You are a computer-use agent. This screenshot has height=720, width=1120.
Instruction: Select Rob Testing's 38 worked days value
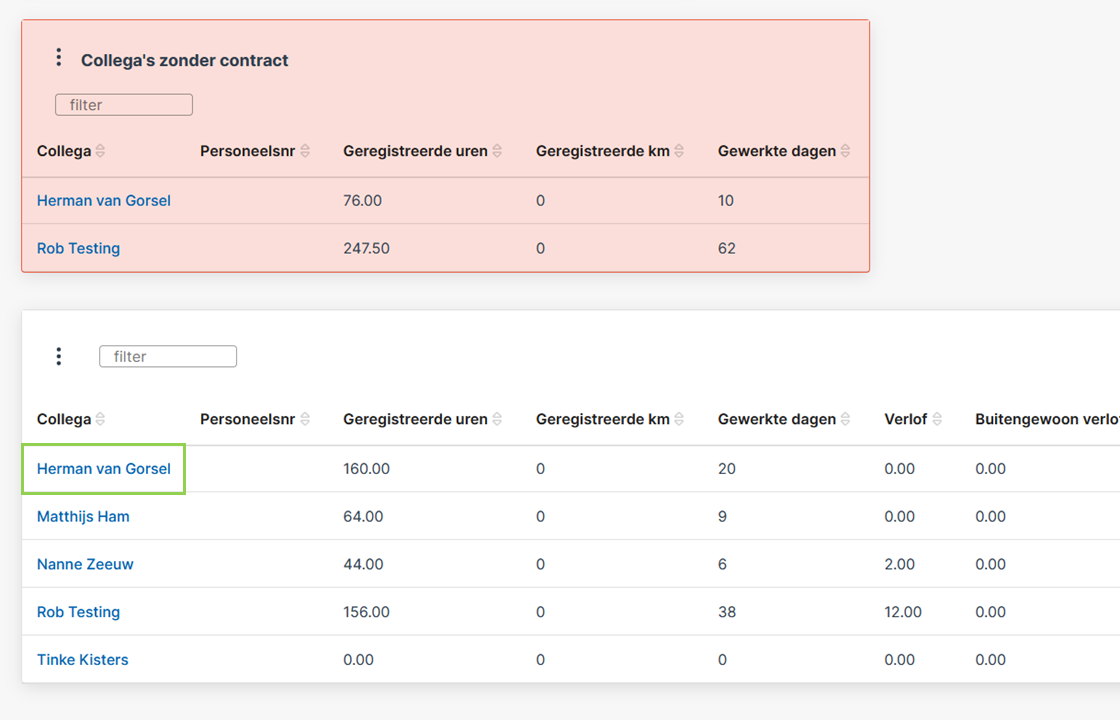click(x=726, y=612)
